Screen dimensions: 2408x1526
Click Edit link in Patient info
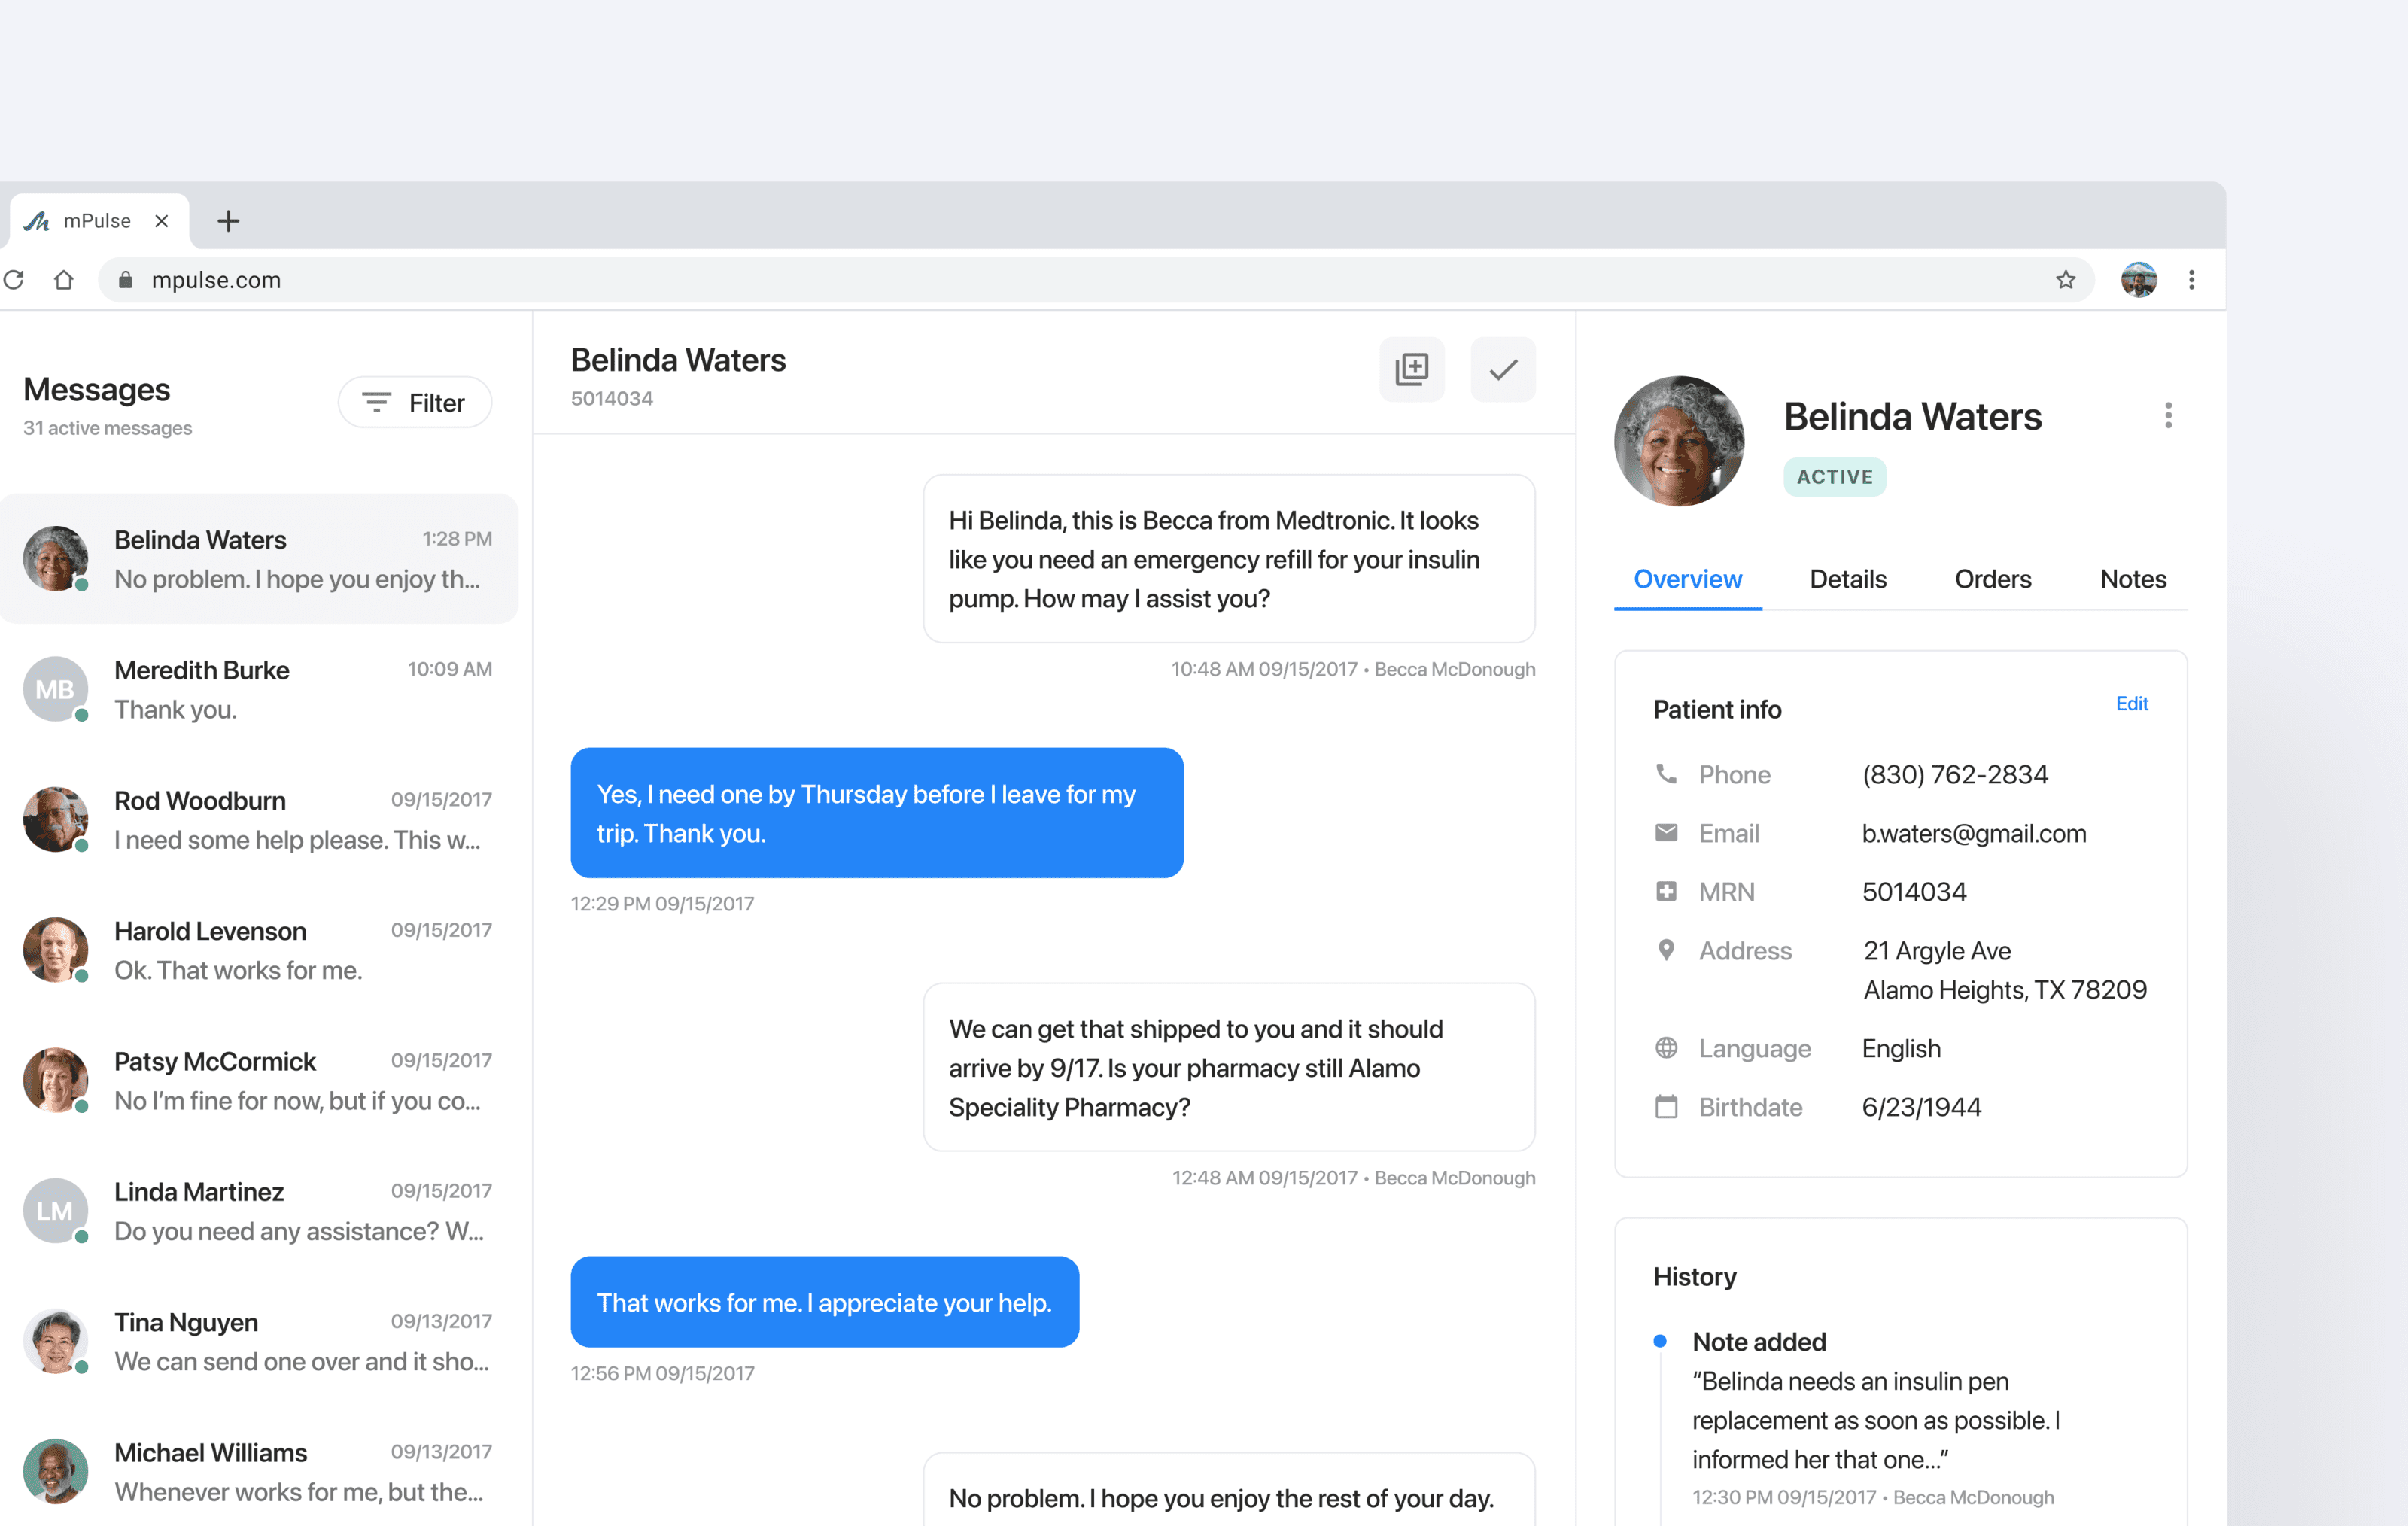click(x=2131, y=703)
